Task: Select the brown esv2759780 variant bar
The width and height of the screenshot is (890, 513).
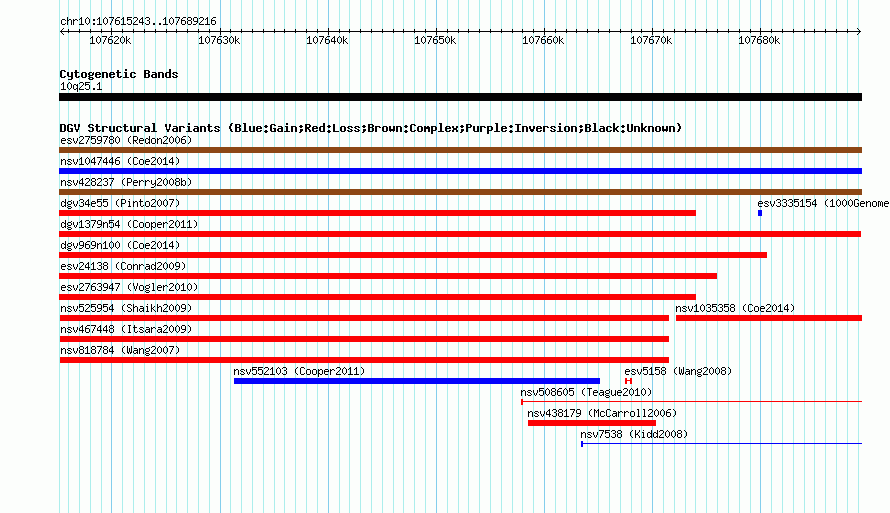Action: pyautogui.click(x=460, y=150)
